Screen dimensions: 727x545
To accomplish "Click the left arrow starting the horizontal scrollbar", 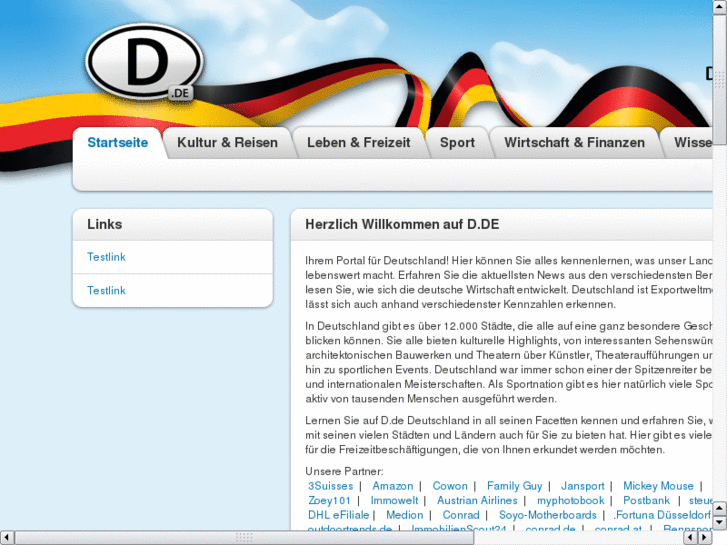I will pyautogui.click(x=7, y=538).
